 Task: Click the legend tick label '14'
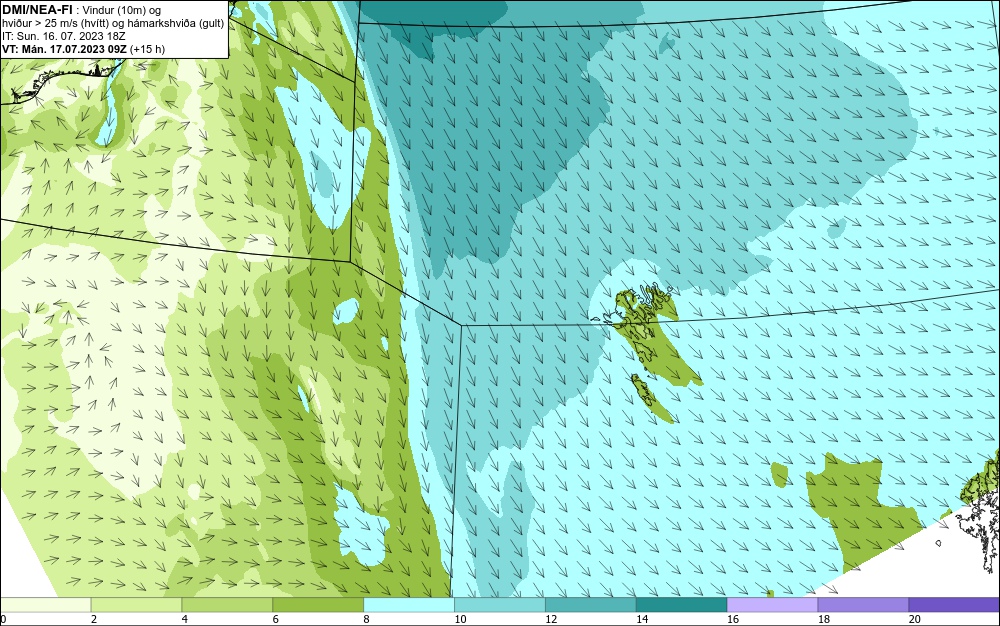coord(642,619)
